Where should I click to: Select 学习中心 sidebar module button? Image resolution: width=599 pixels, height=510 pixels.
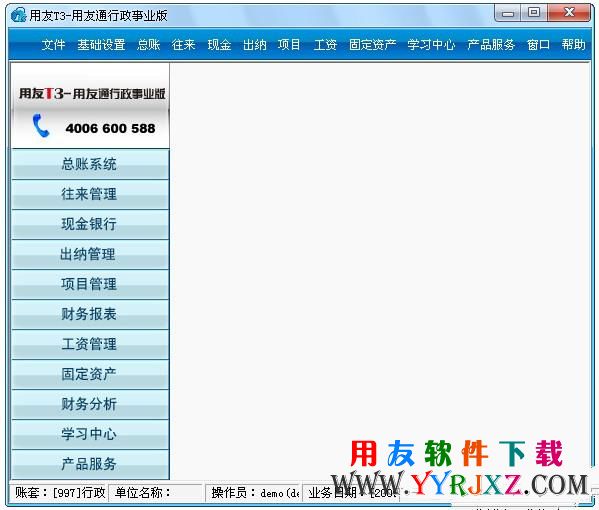point(90,434)
